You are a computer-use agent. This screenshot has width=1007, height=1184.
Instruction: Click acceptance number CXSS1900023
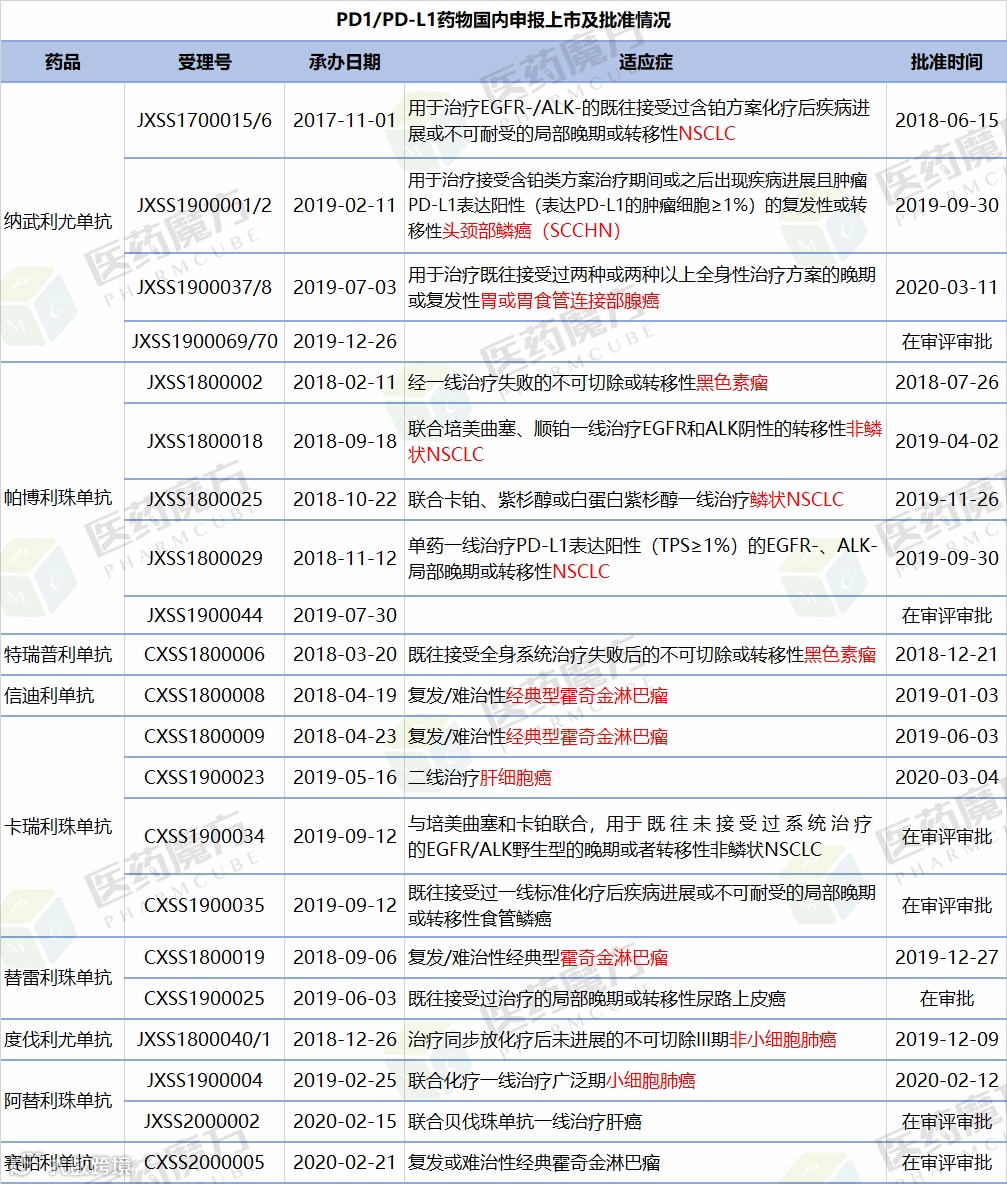pos(205,777)
